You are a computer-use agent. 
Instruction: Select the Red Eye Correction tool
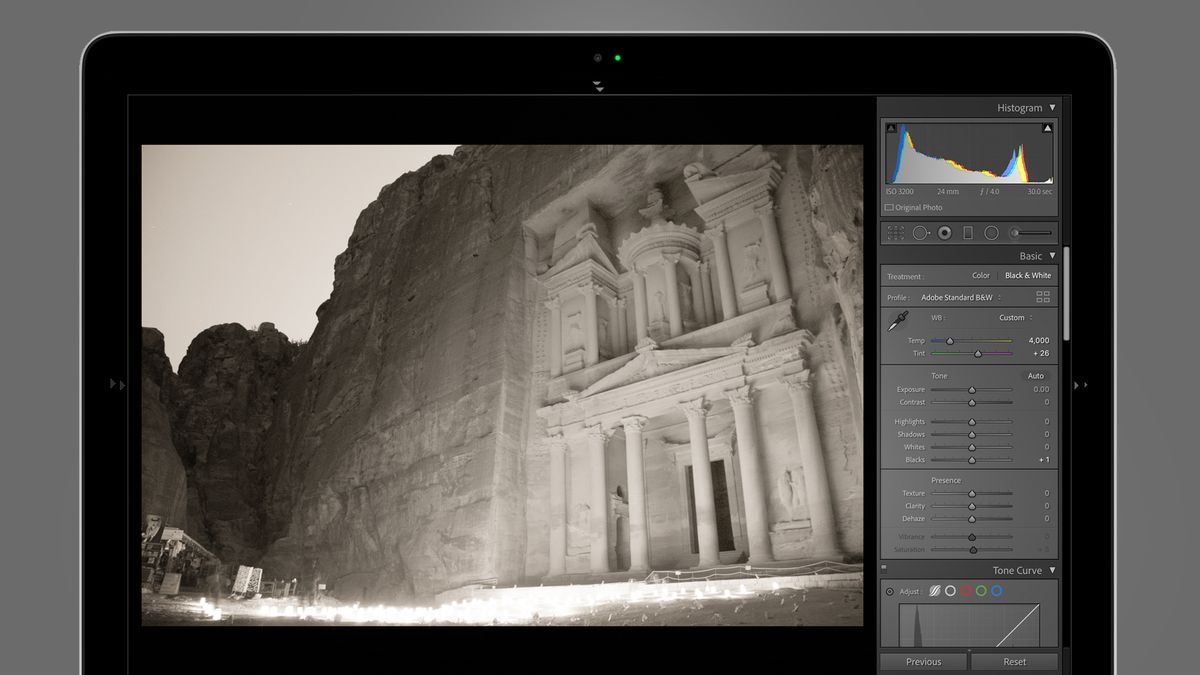click(945, 233)
